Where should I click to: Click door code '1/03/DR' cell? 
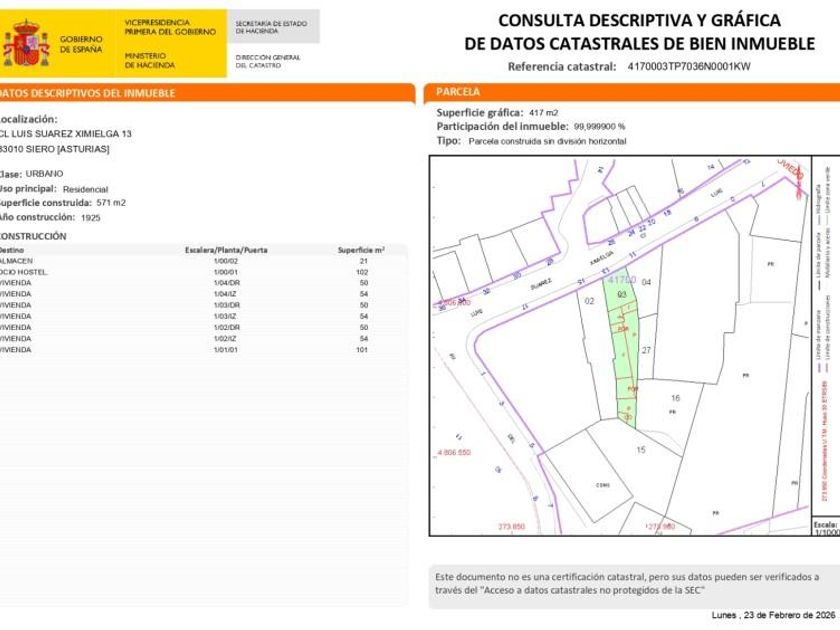(227, 305)
